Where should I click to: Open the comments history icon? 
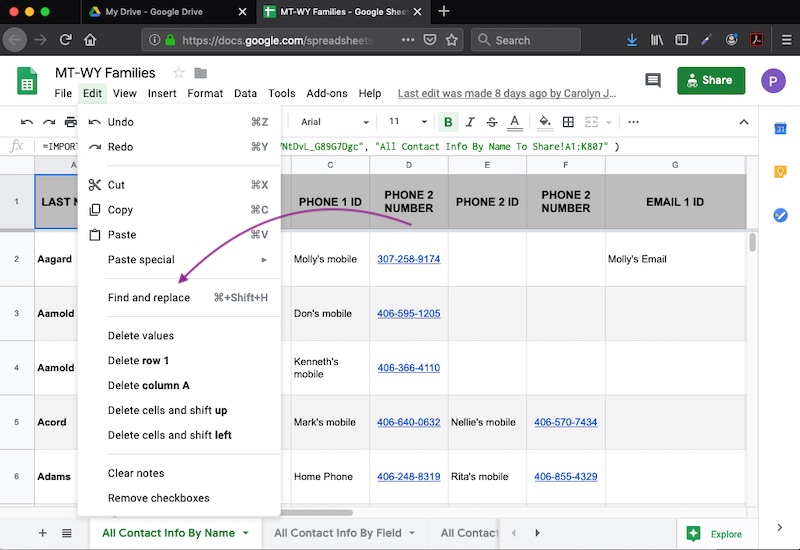(x=653, y=80)
